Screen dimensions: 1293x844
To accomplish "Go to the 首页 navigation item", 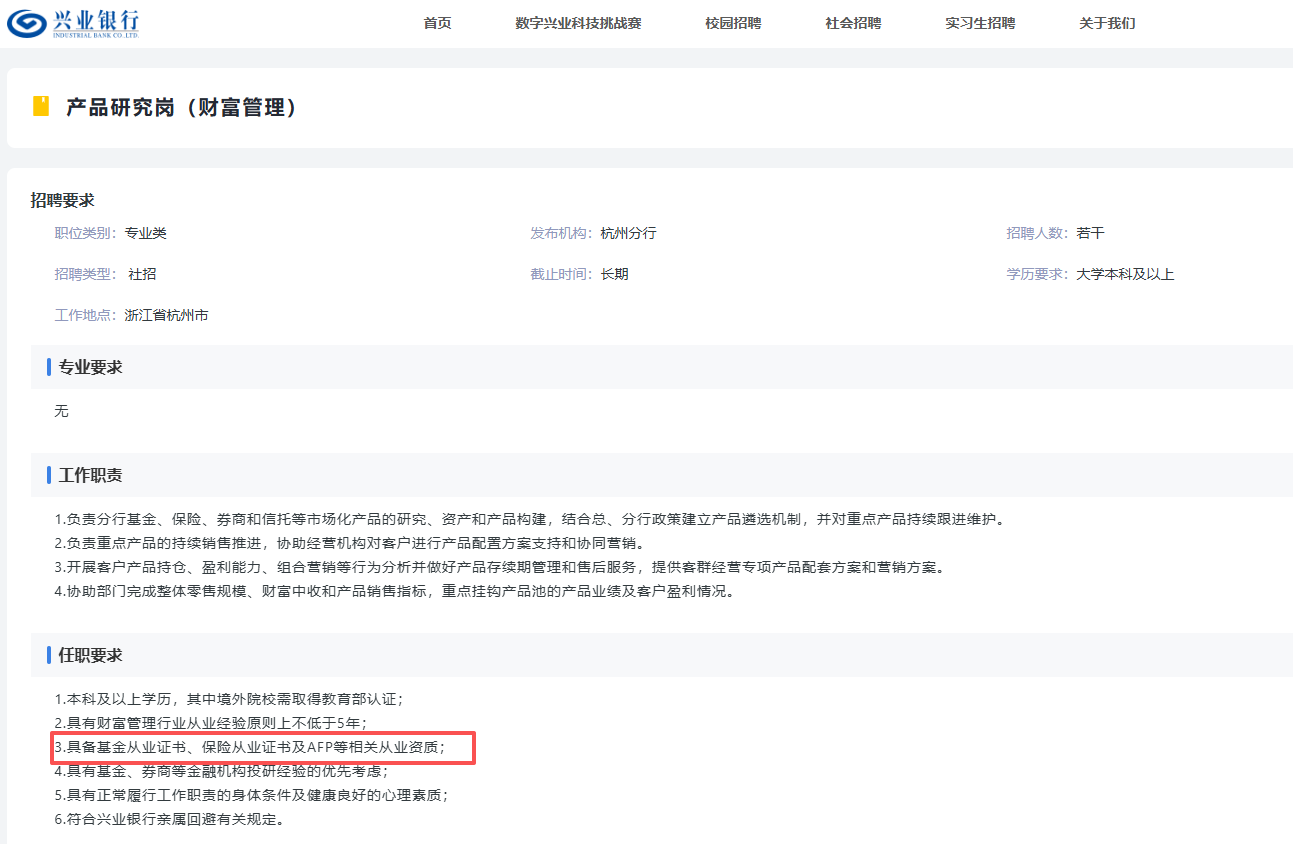I will coord(437,23).
